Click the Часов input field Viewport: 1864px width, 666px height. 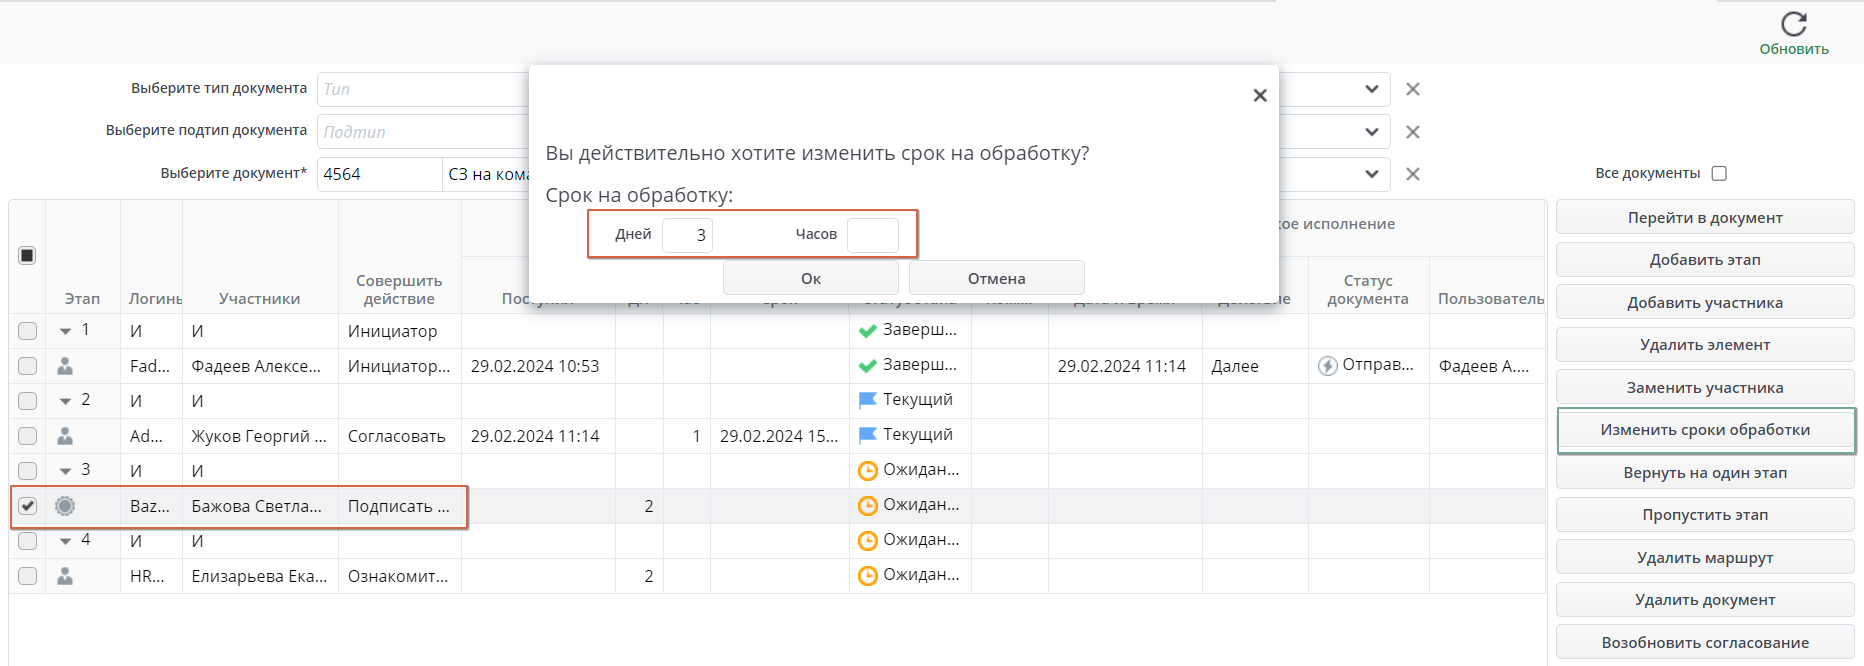(872, 235)
